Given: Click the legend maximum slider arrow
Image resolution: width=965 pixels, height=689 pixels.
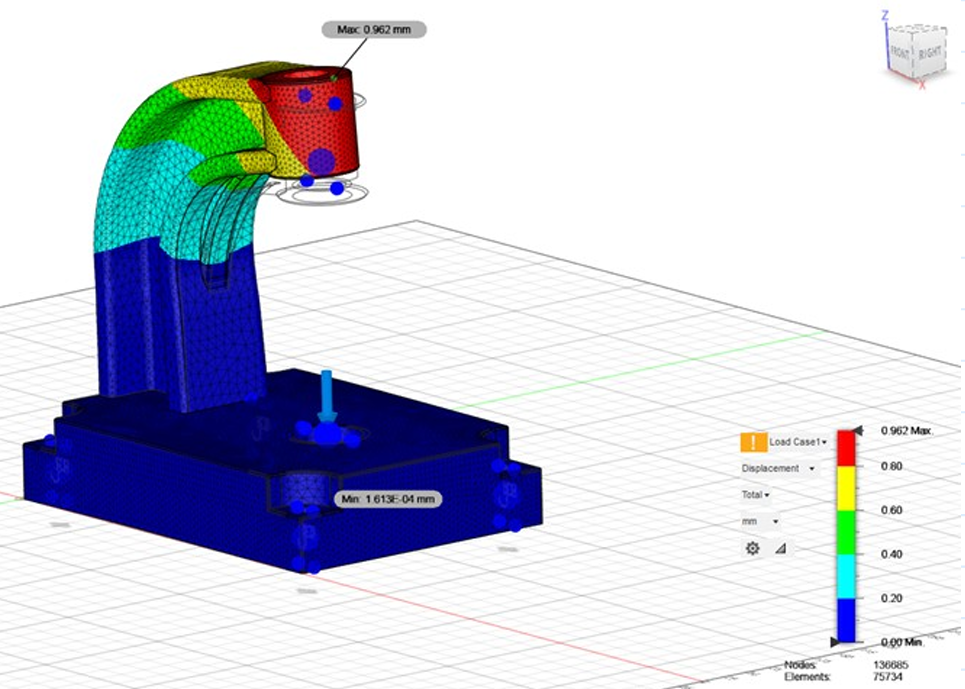Looking at the screenshot, I should (857, 430).
